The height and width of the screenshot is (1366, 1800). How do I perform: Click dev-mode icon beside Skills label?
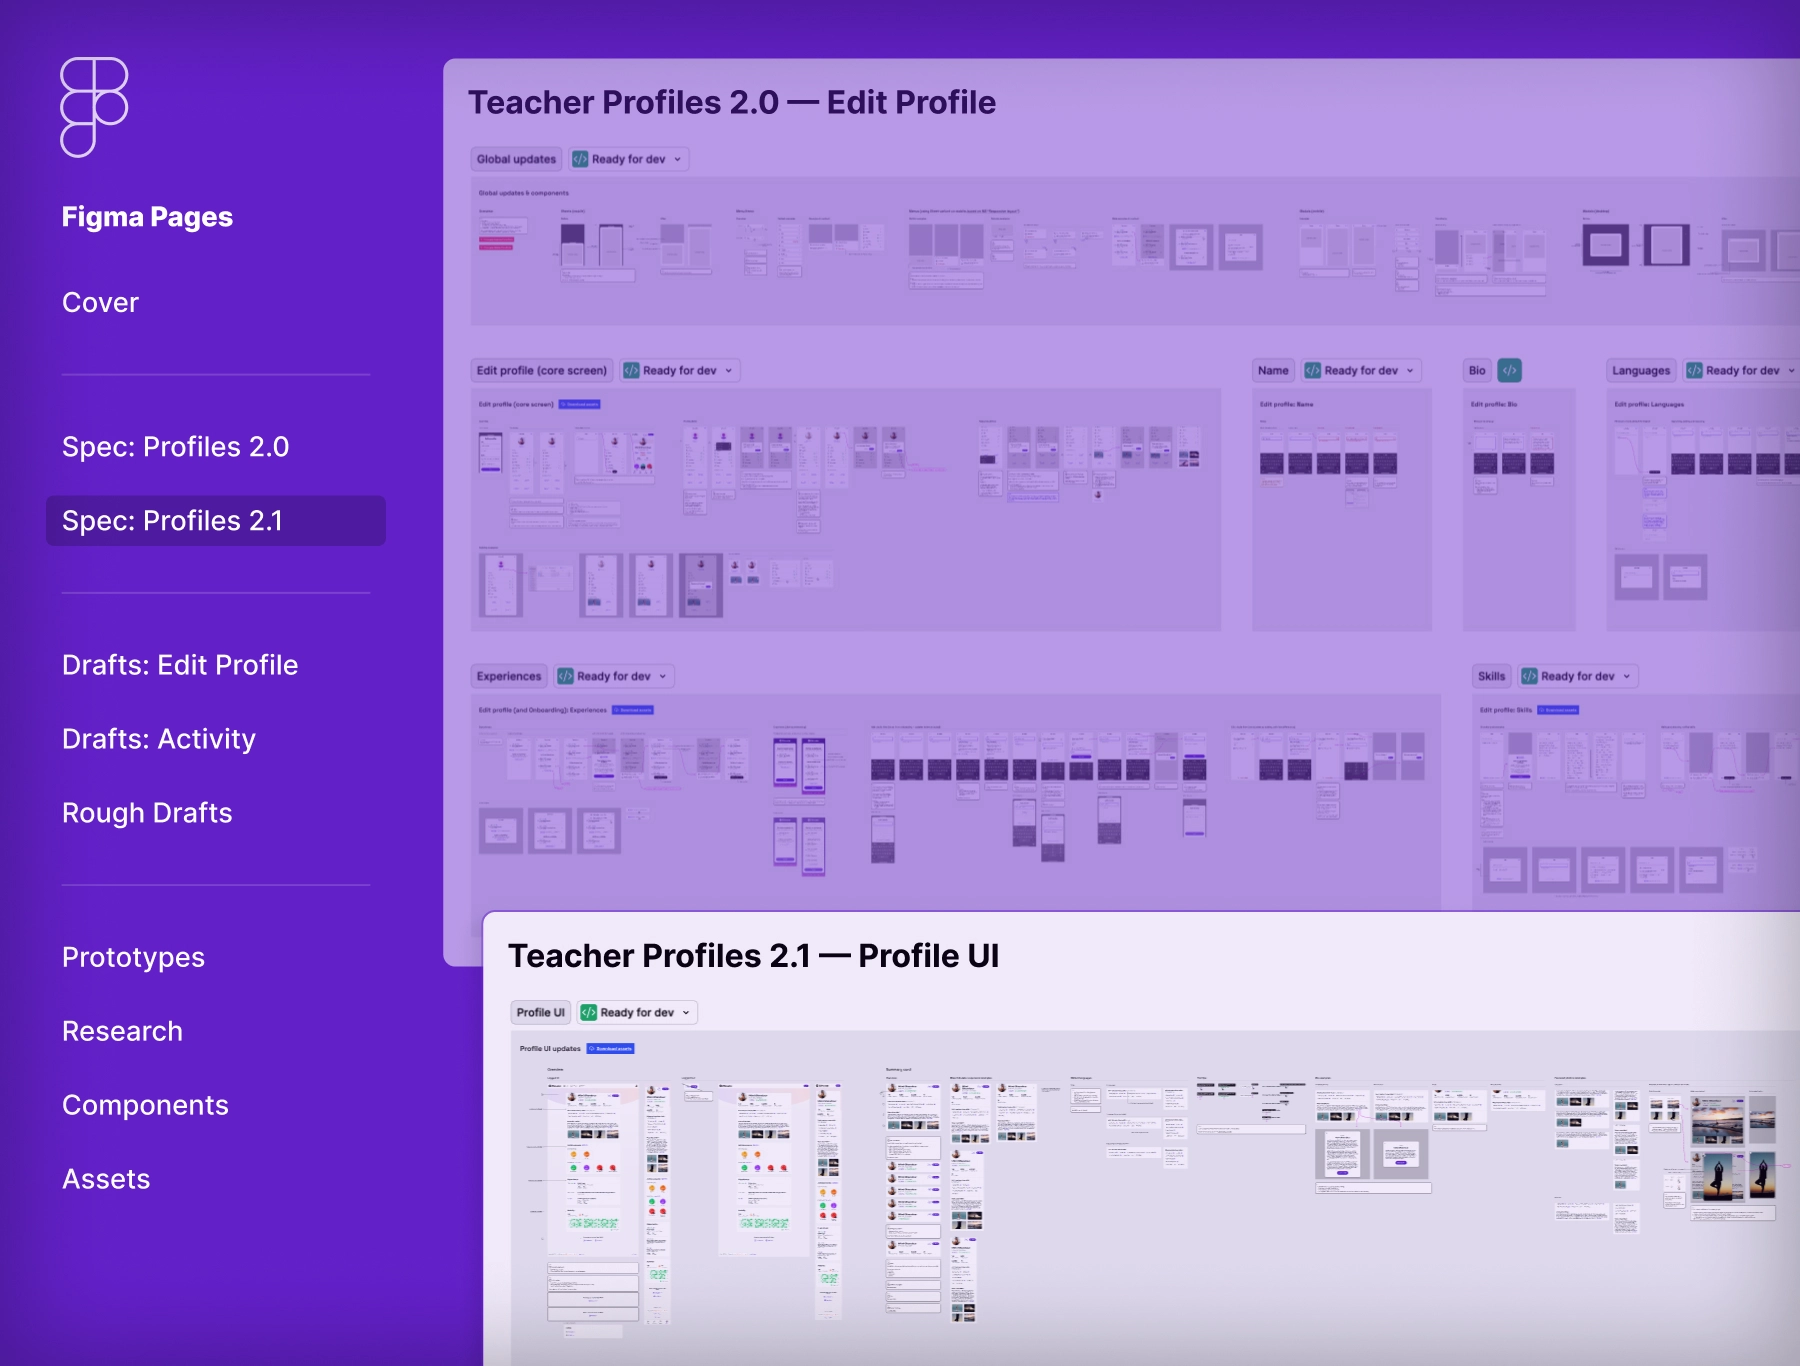tap(1529, 676)
